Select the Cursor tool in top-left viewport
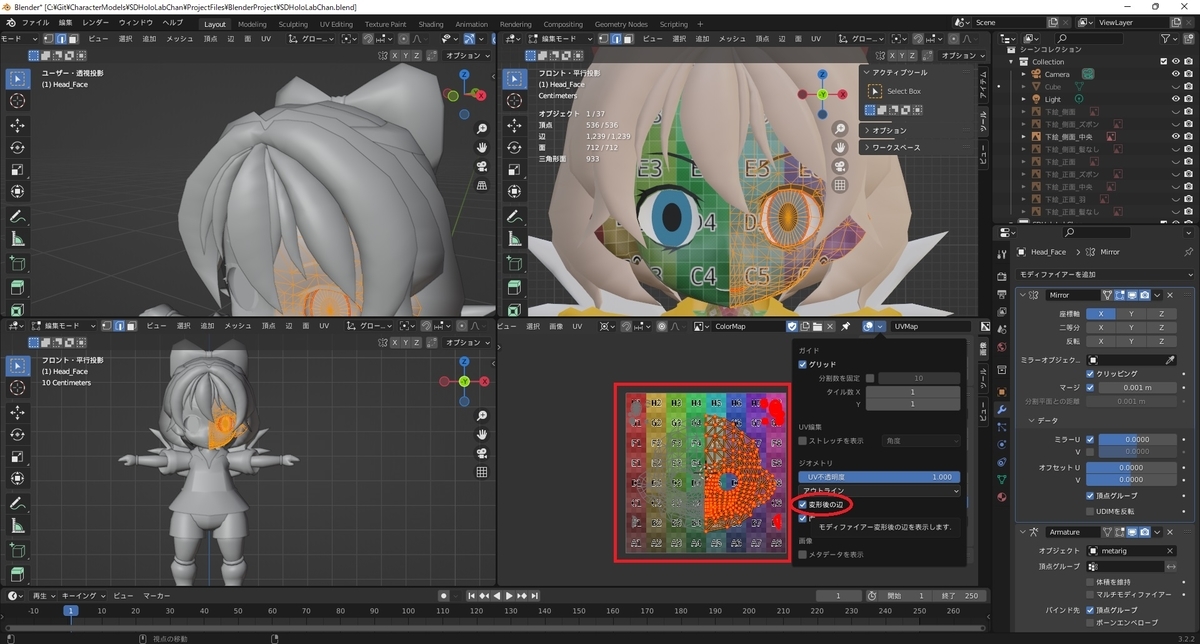This screenshot has height=644, width=1200. pyautogui.click(x=18, y=101)
